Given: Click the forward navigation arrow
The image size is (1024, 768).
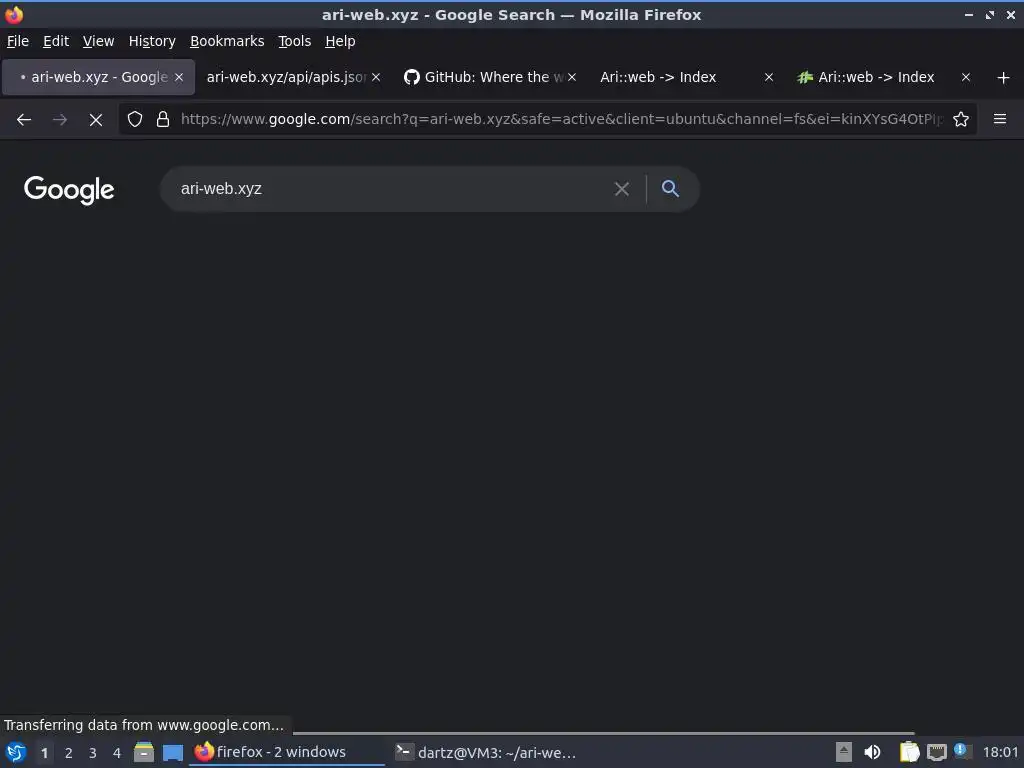Looking at the screenshot, I should (x=60, y=120).
